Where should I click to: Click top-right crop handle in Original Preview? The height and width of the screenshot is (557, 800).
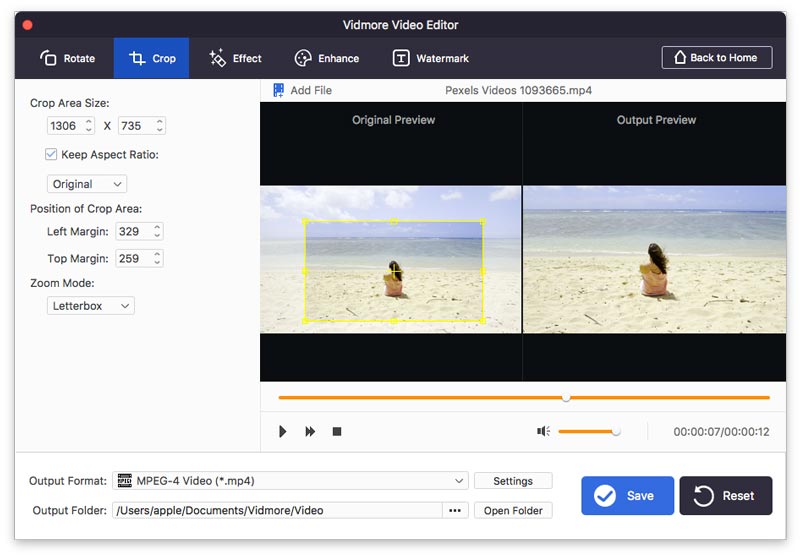[x=483, y=221]
